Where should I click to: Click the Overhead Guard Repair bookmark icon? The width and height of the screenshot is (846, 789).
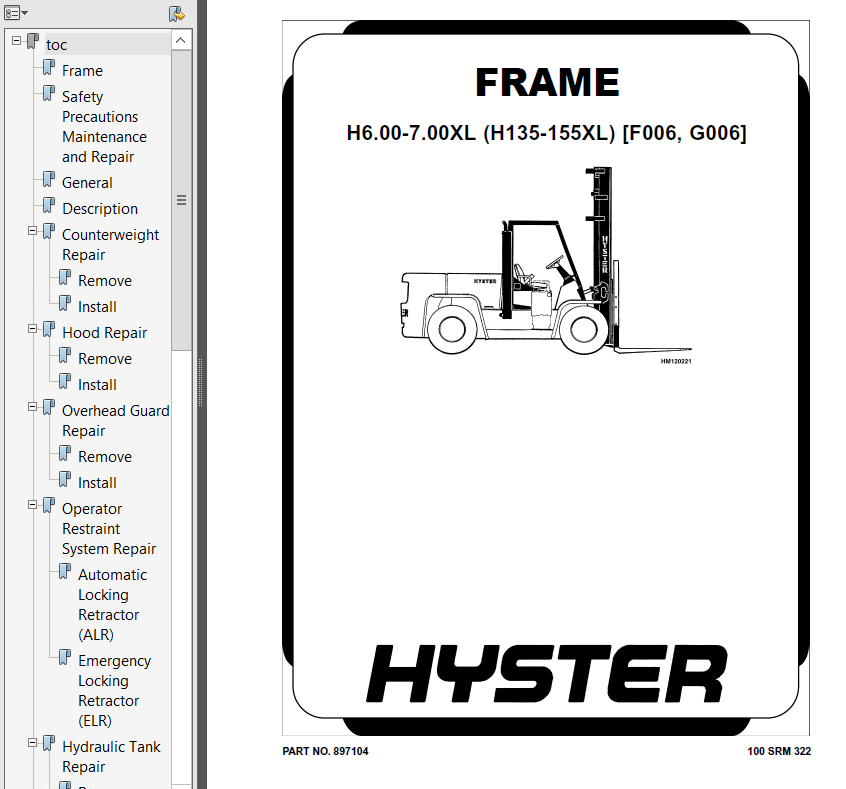point(49,407)
